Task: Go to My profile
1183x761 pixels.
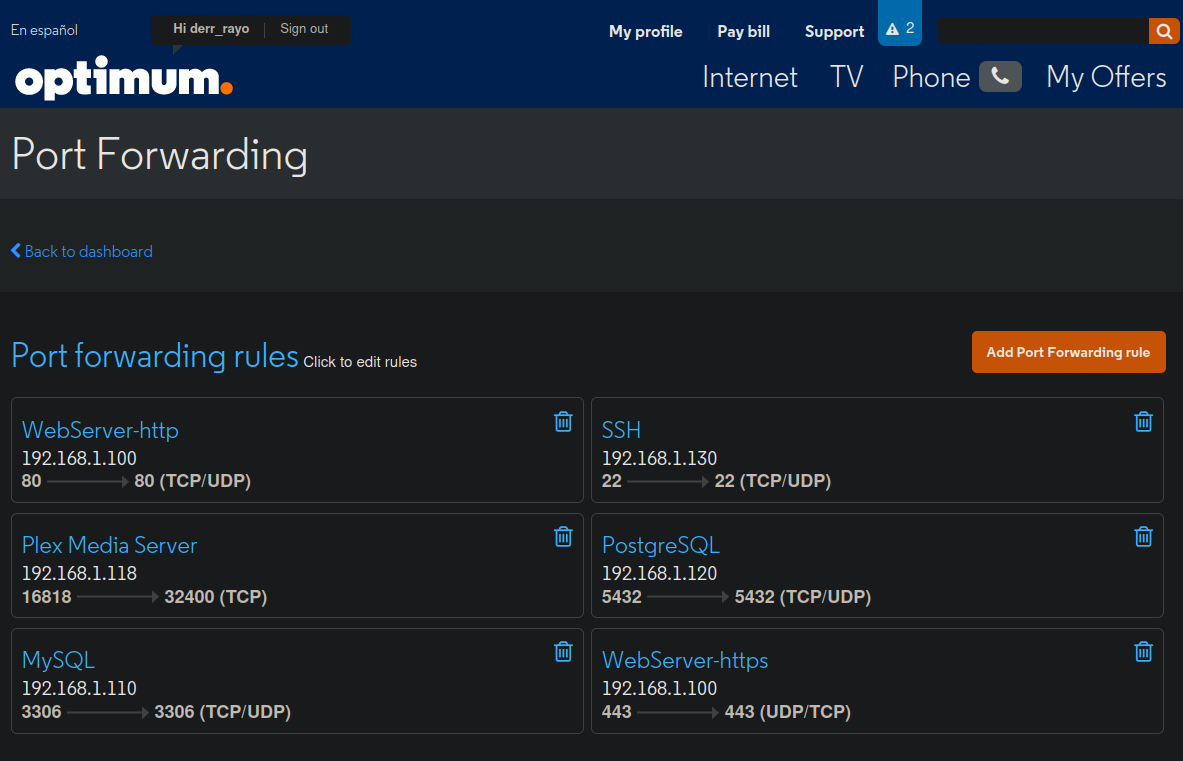Action: coord(646,32)
